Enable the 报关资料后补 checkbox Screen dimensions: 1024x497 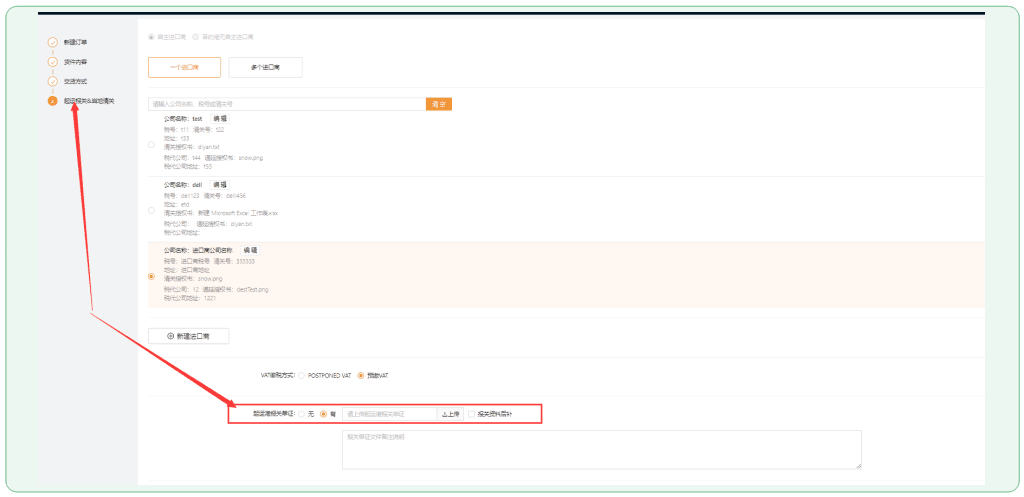[472, 413]
